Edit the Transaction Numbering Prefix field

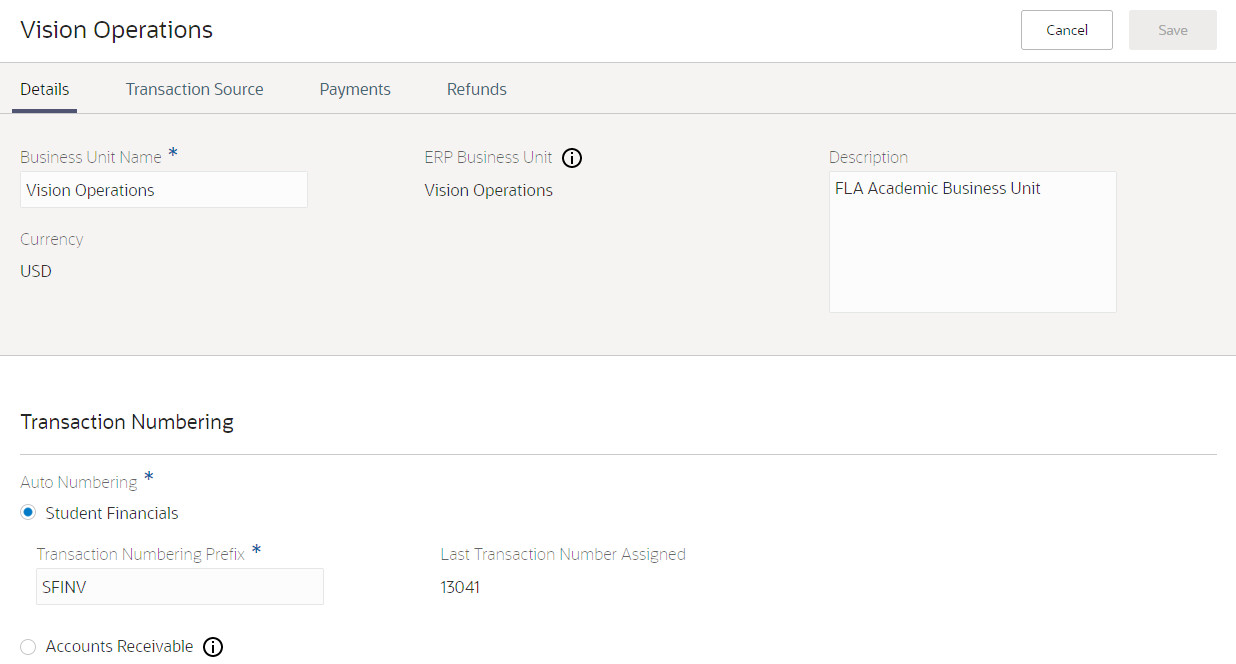[x=180, y=587]
